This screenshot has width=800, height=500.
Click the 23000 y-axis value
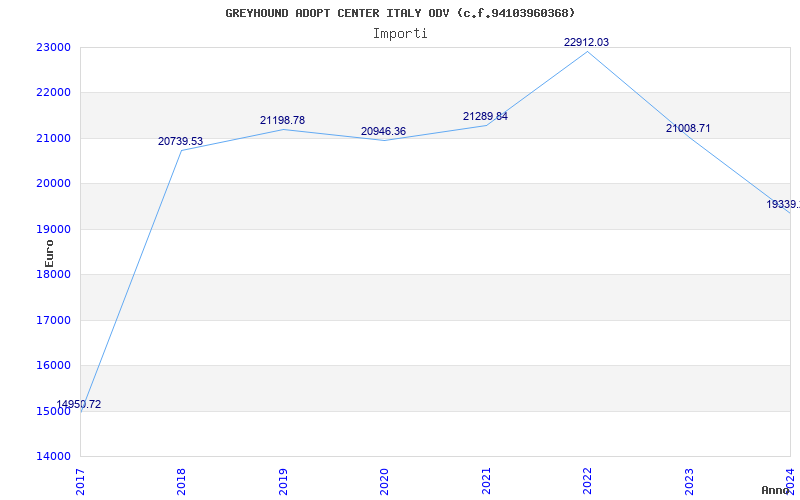pos(53,47)
